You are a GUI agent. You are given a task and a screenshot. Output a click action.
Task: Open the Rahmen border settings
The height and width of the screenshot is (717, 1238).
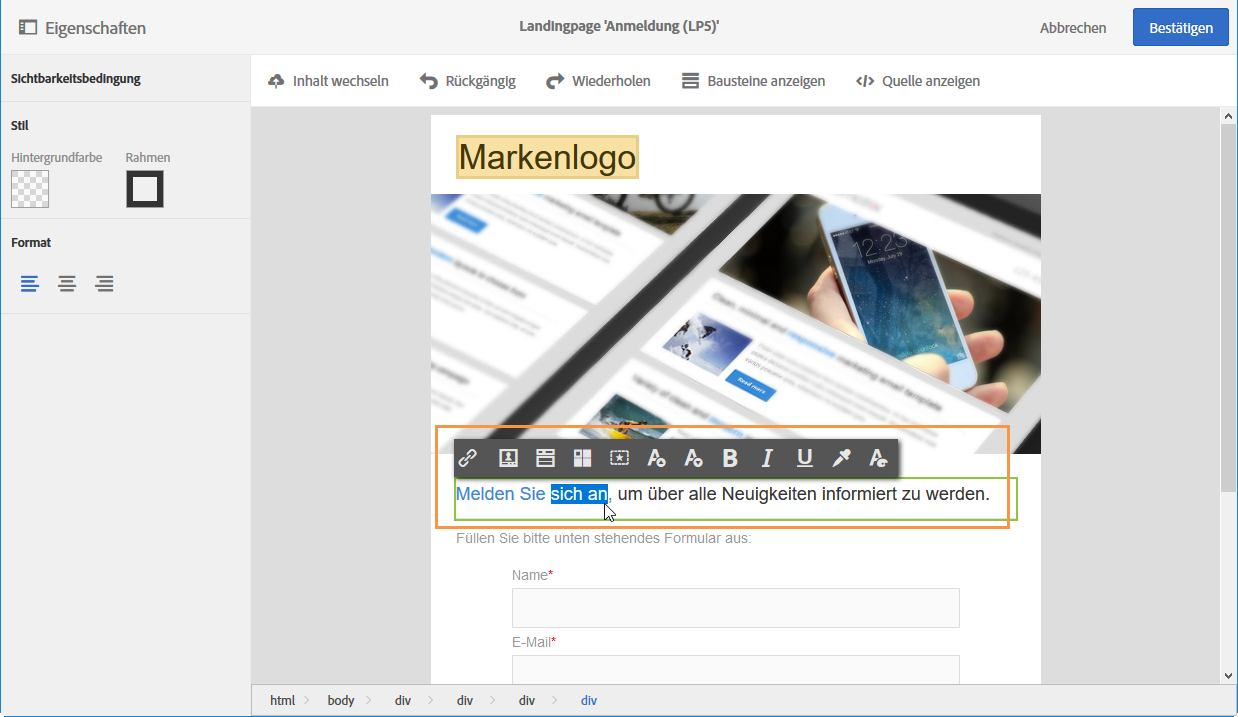coord(145,189)
